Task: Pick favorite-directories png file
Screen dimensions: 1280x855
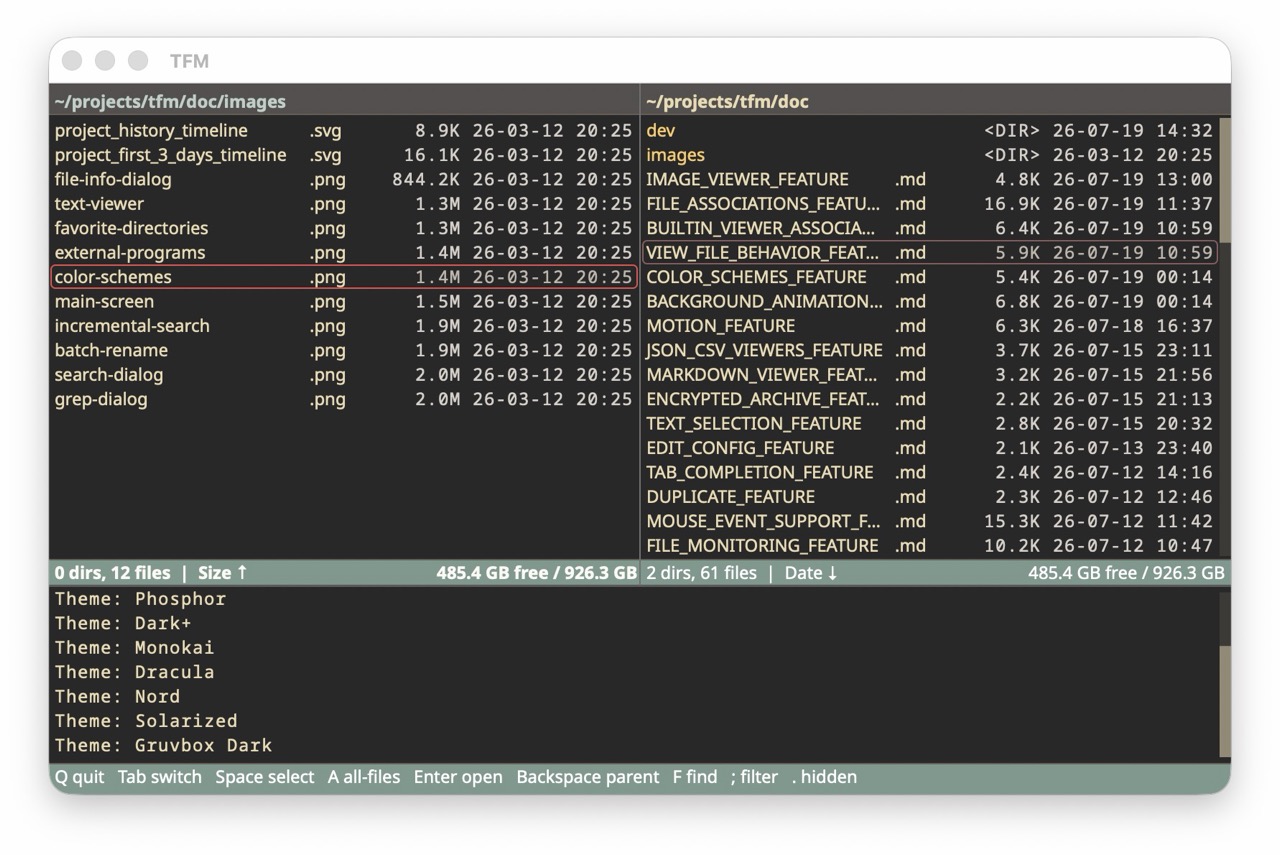Action: 344,228
